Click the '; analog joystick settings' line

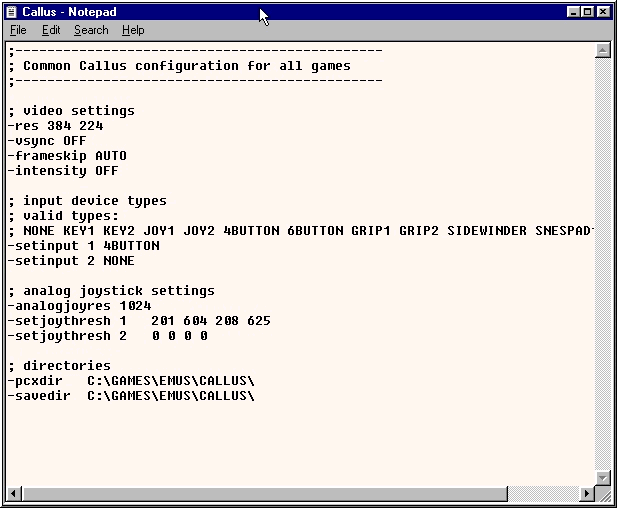pos(111,291)
